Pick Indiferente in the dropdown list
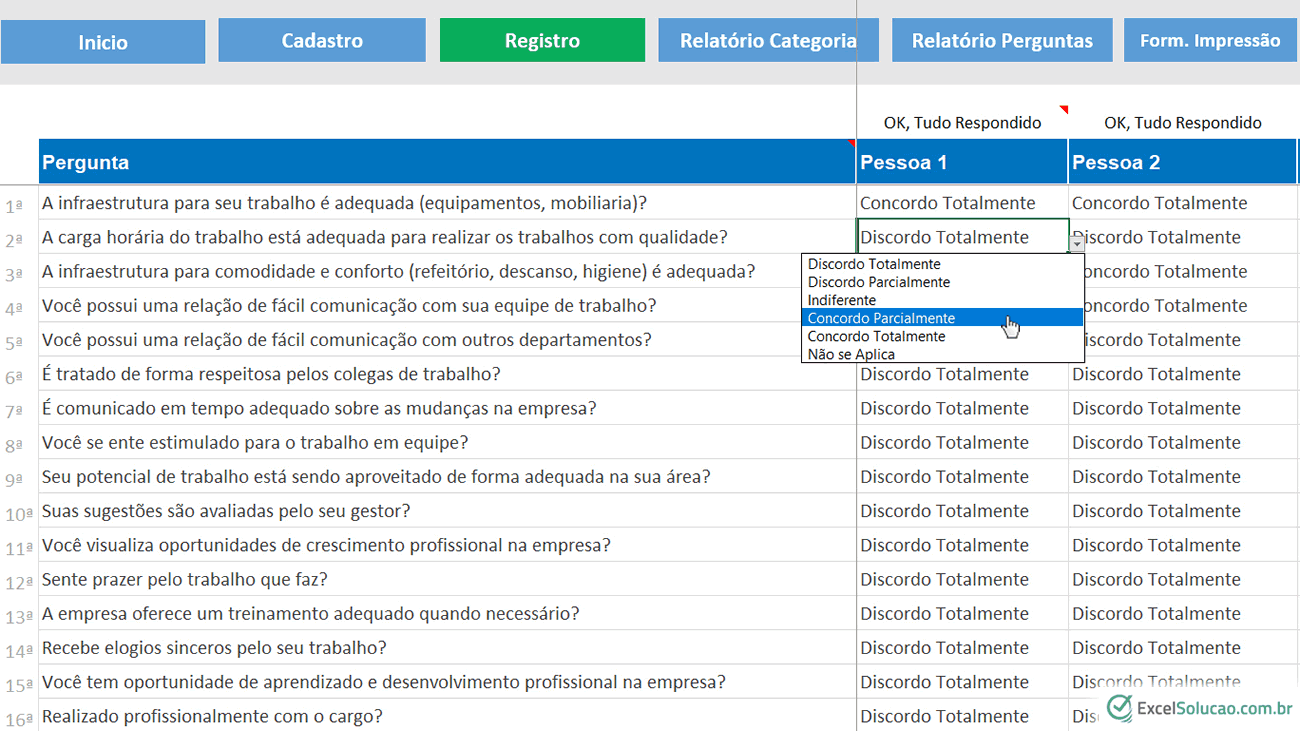This screenshot has height=731, width=1300. pos(942,300)
